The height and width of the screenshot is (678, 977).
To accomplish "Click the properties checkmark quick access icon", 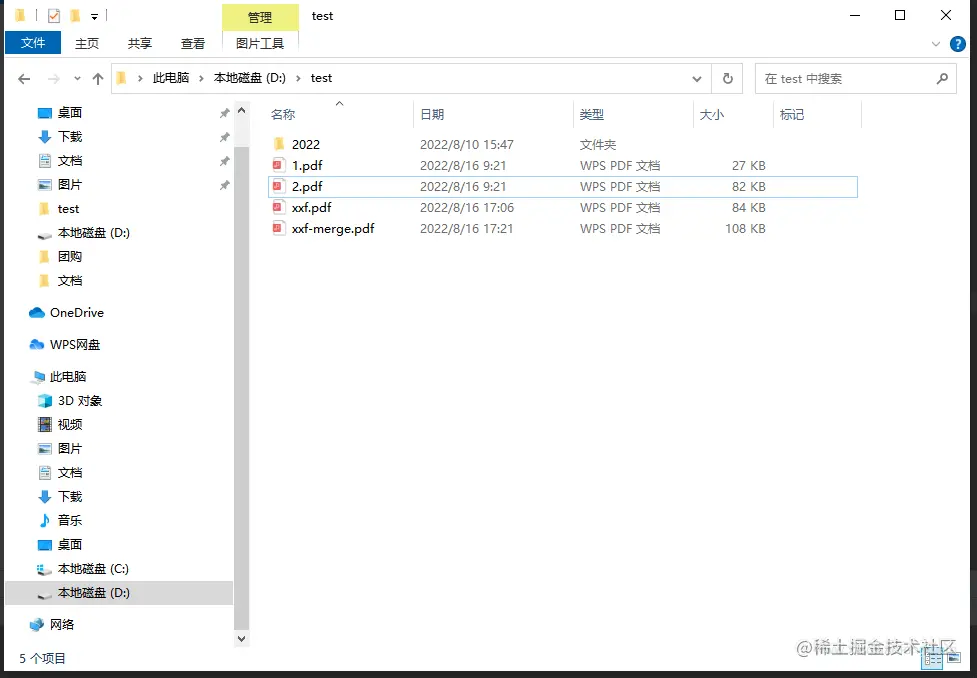I will tap(54, 16).
